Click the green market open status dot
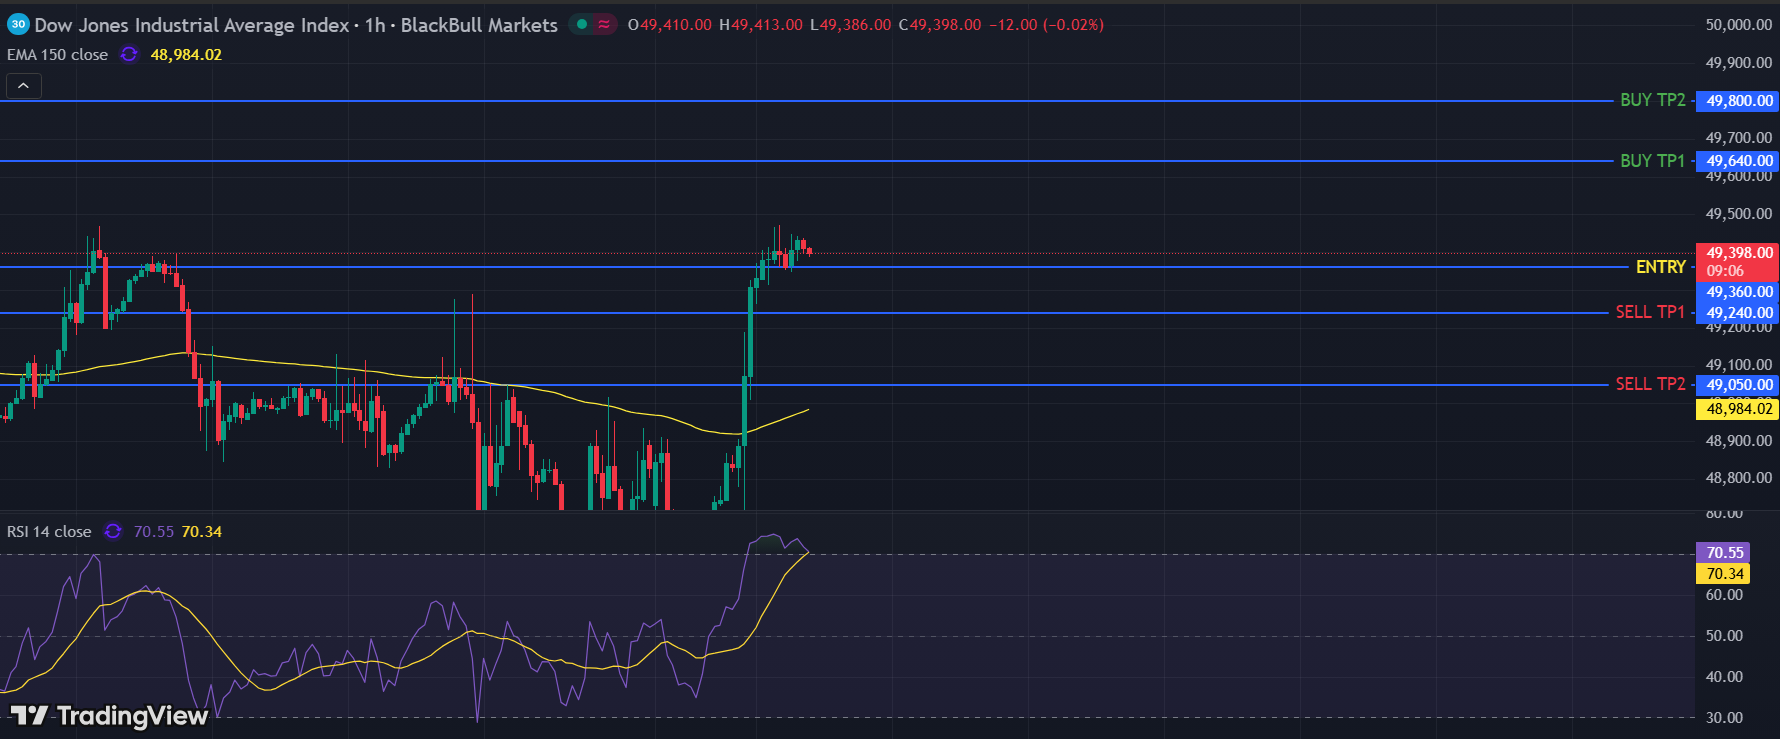The image size is (1780, 739). pyautogui.click(x=582, y=25)
